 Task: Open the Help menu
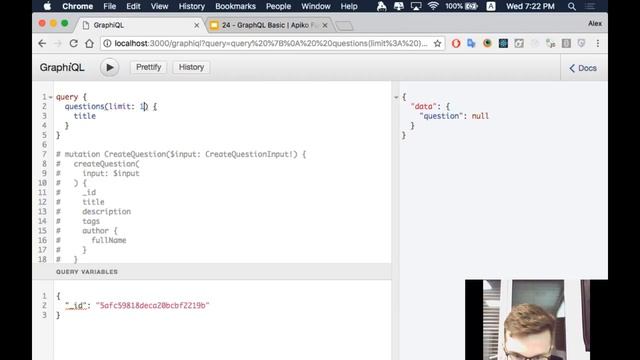tap(349, 6)
